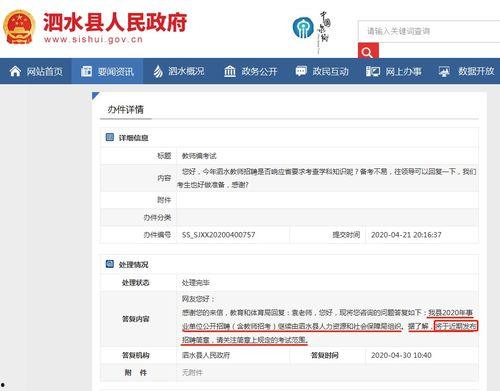
Task: Click the 办件详情 heading
Action: [125, 109]
